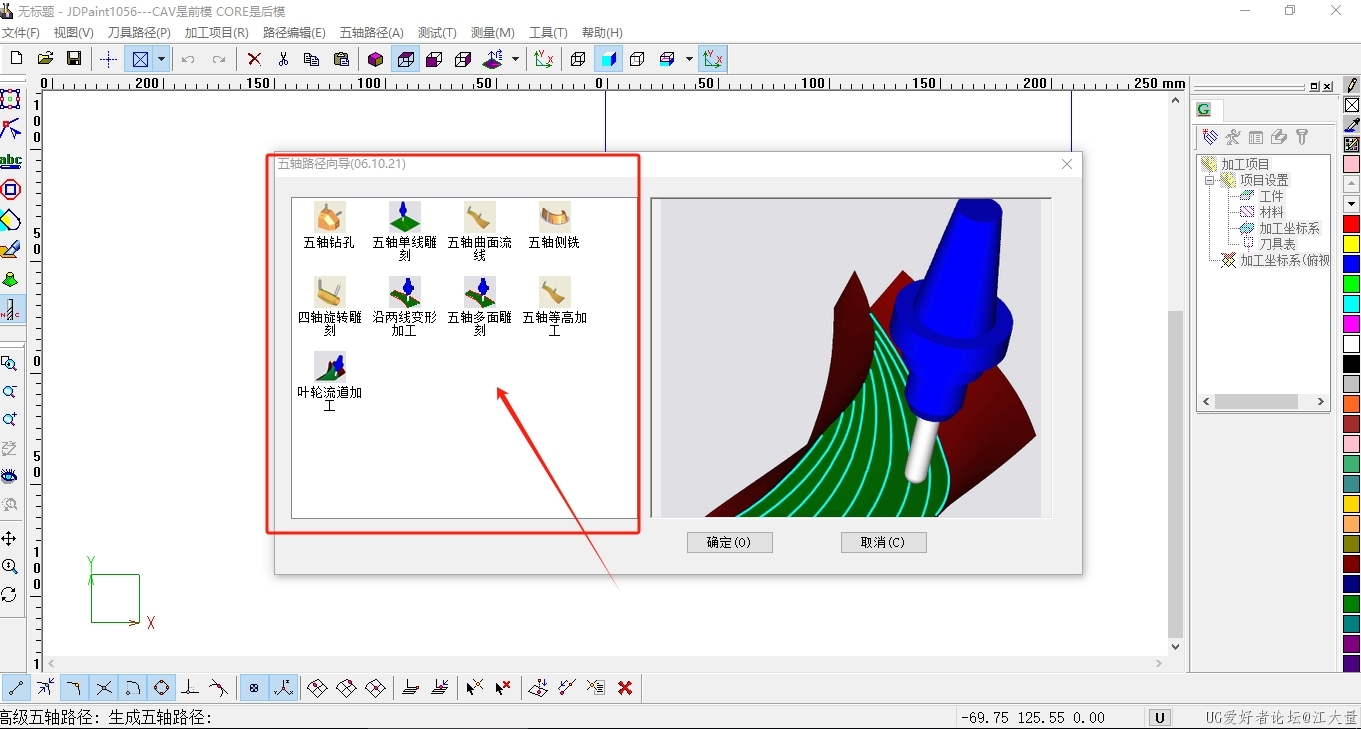This screenshot has height=729, width=1361.
Task: Close the 五轴路径向导 dialog
Action: (1067, 164)
